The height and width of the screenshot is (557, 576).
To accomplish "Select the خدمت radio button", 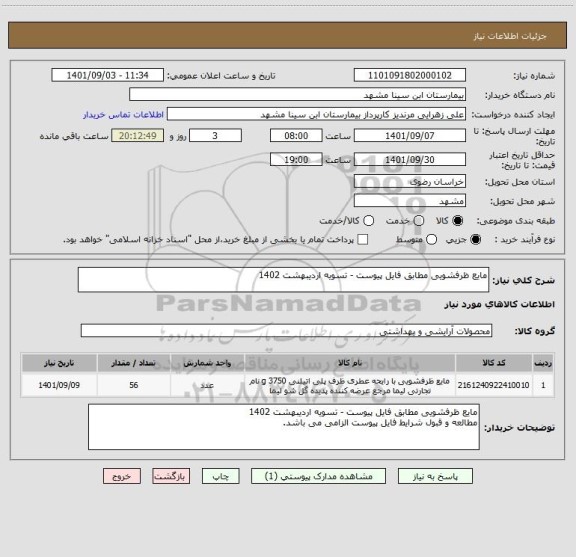I will (x=419, y=221).
